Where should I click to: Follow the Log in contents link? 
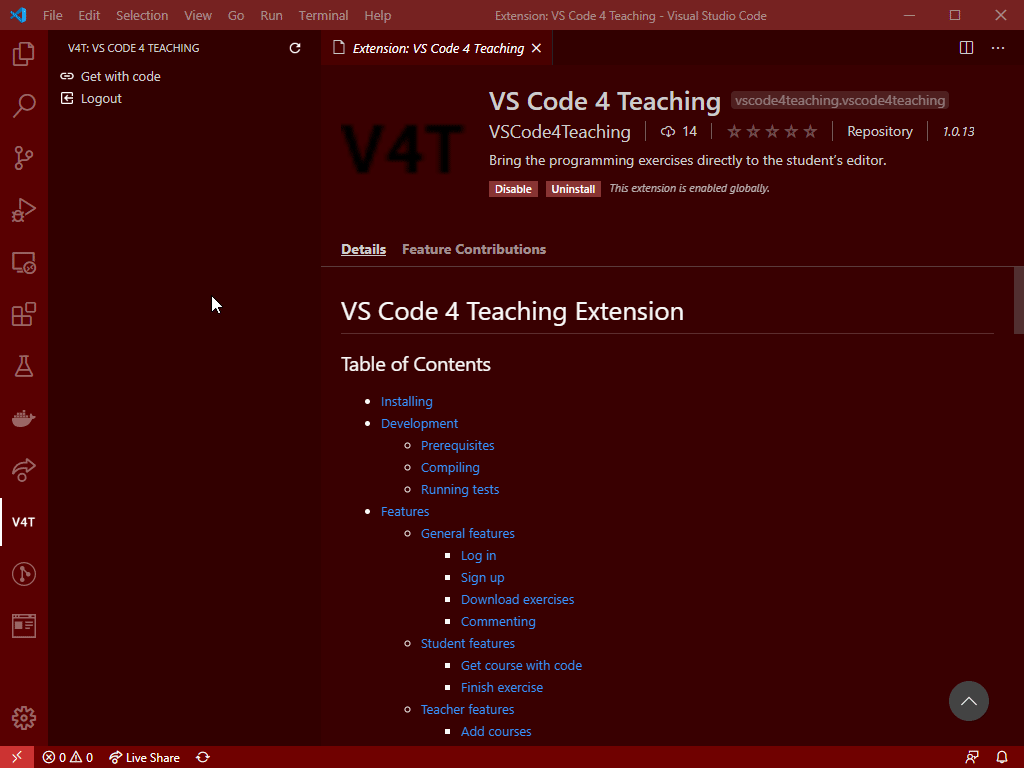[x=478, y=556]
